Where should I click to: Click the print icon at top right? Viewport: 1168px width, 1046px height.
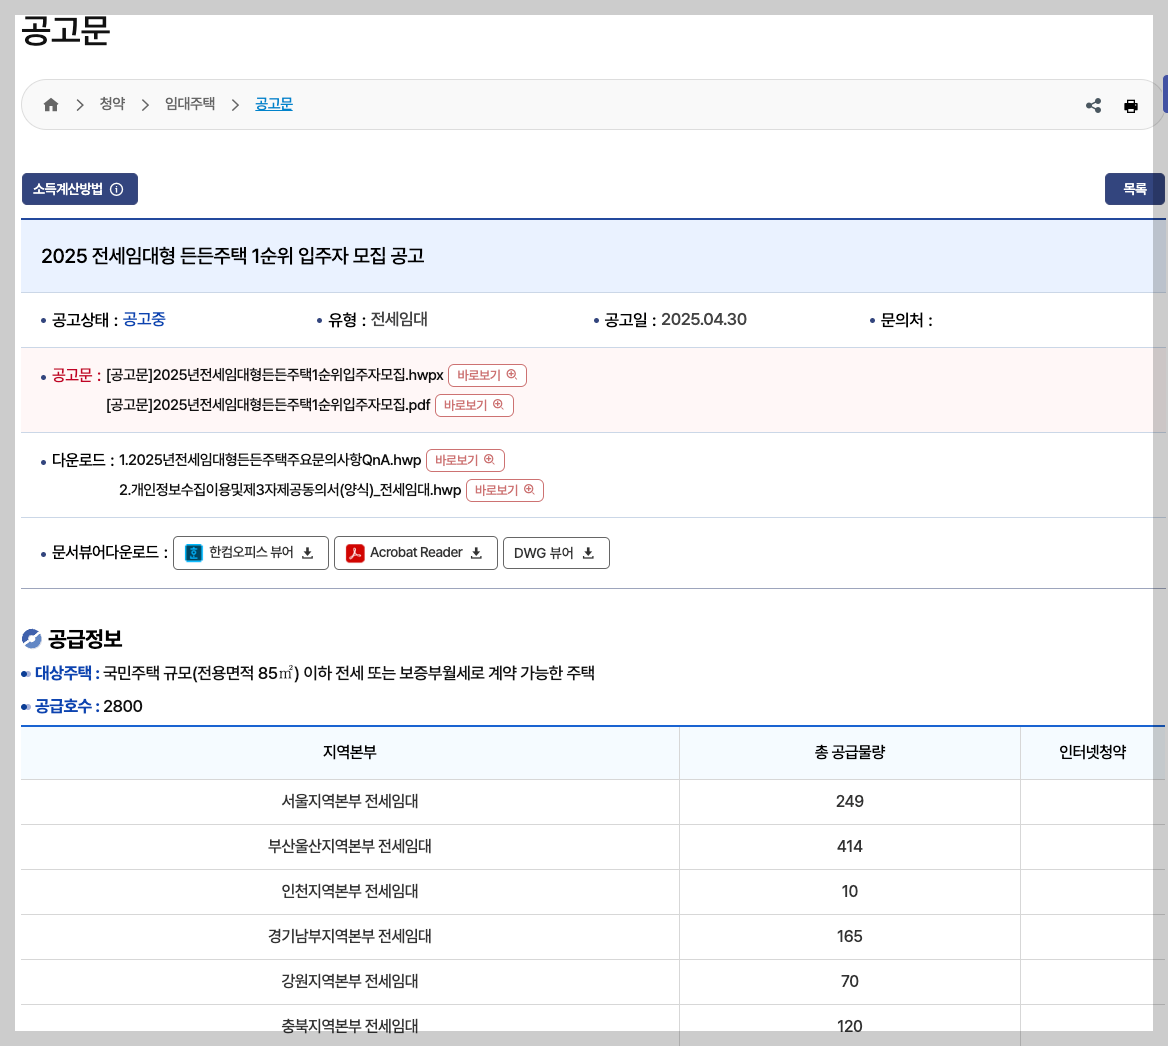coord(1131,105)
